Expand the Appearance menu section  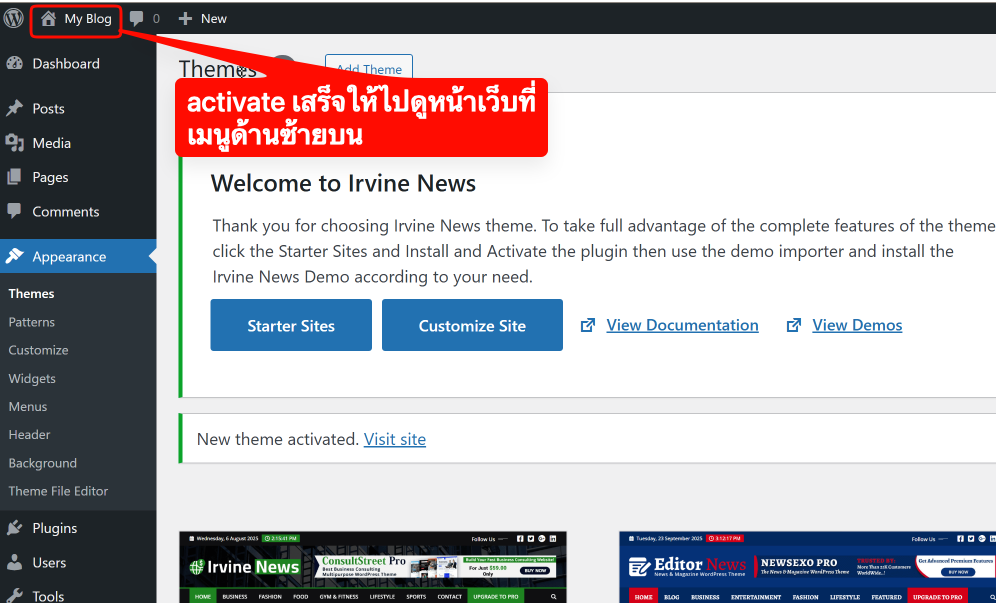point(69,257)
